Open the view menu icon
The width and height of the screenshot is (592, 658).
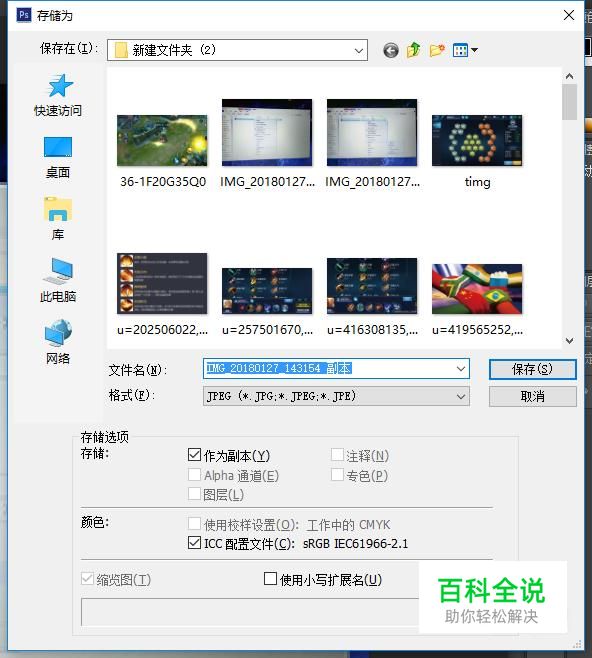(x=460, y=50)
